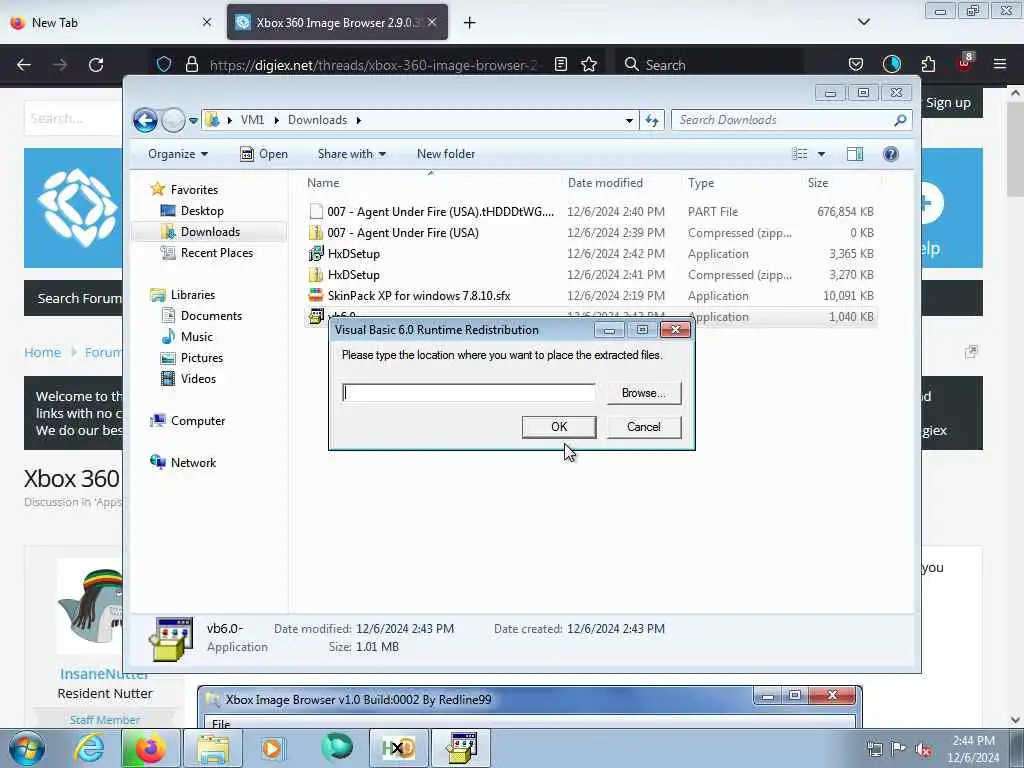Image resolution: width=1024 pixels, height=768 pixels.
Task: Reload the page in Firefox
Action: (x=96, y=65)
